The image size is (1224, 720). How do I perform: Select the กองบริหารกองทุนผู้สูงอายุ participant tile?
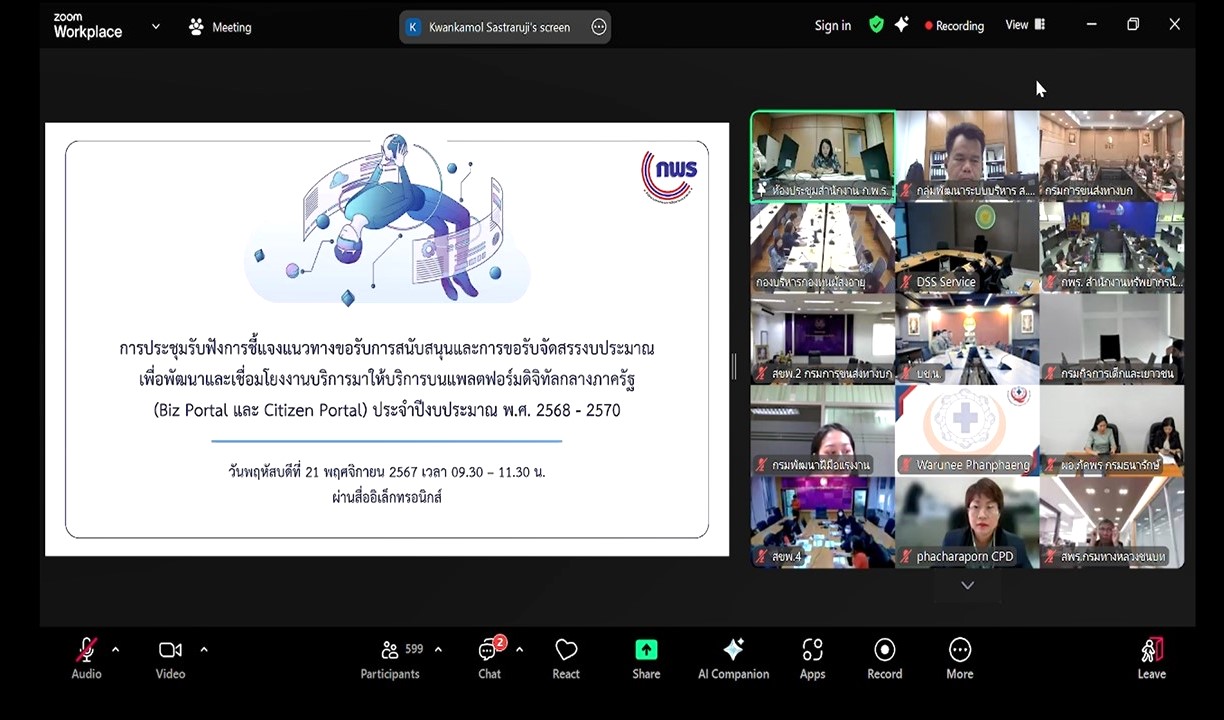(823, 248)
